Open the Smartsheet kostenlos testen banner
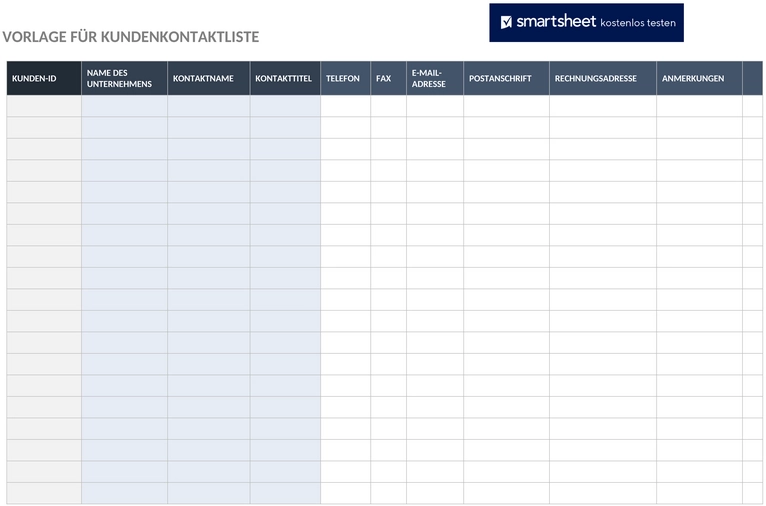 point(586,22)
